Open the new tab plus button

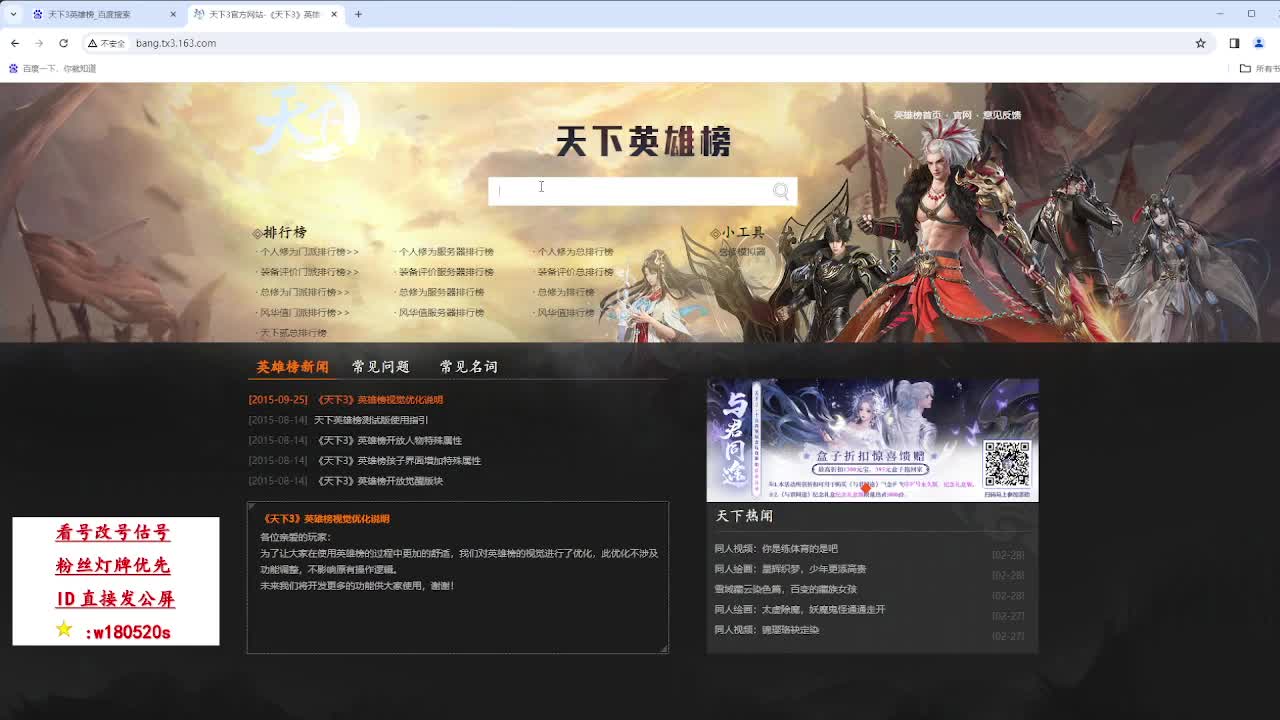pyautogui.click(x=358, y=14)
